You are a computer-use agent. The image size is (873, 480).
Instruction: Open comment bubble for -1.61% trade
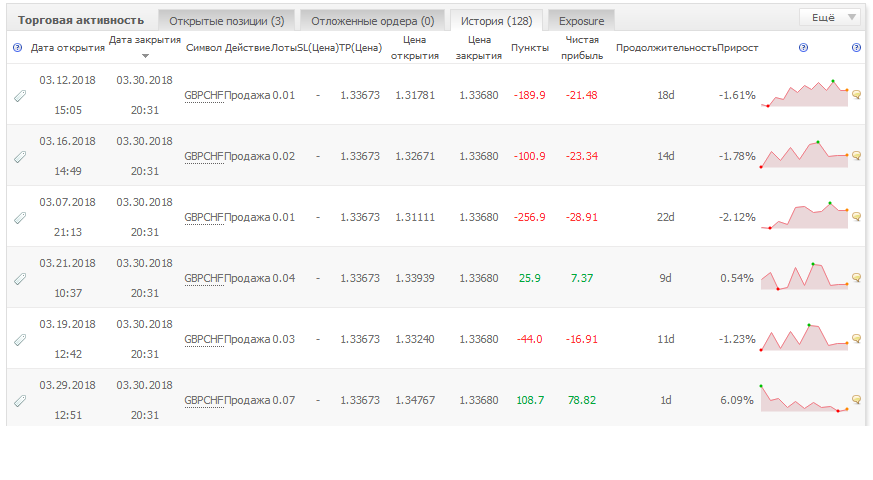(856, 95)
